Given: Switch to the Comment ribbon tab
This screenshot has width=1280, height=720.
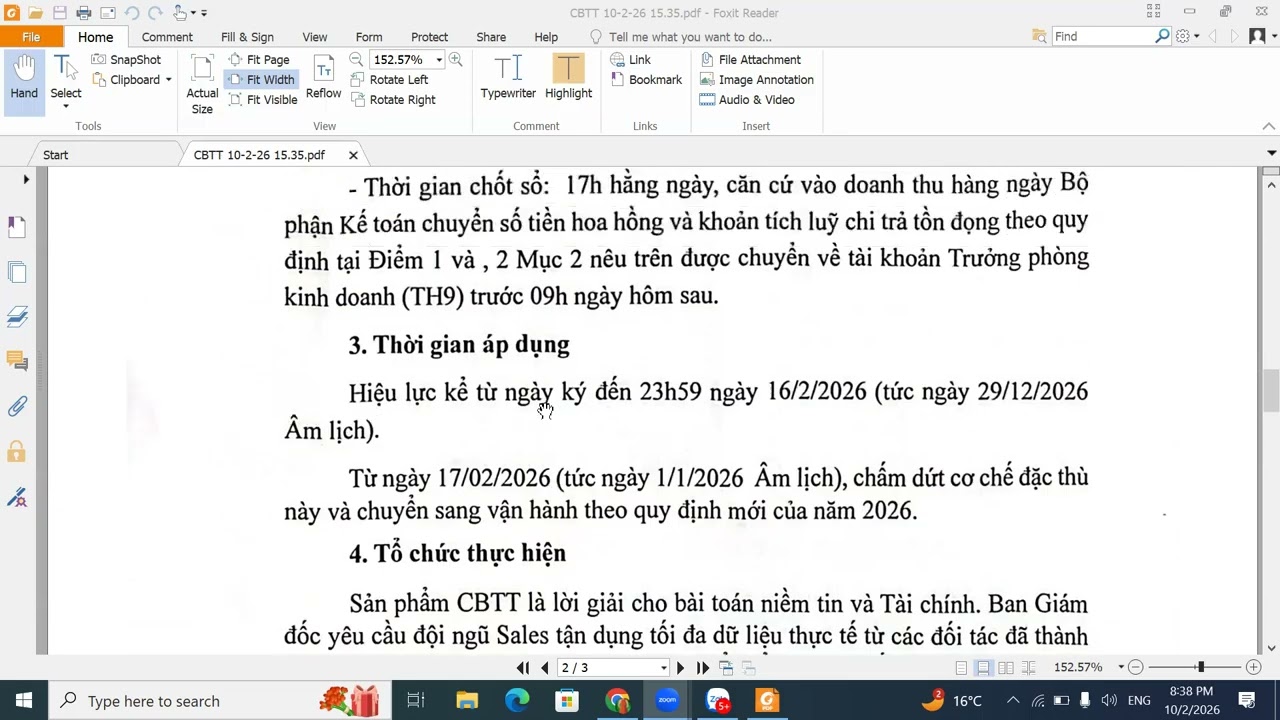Looking at the screenshot, I should 167,37.
